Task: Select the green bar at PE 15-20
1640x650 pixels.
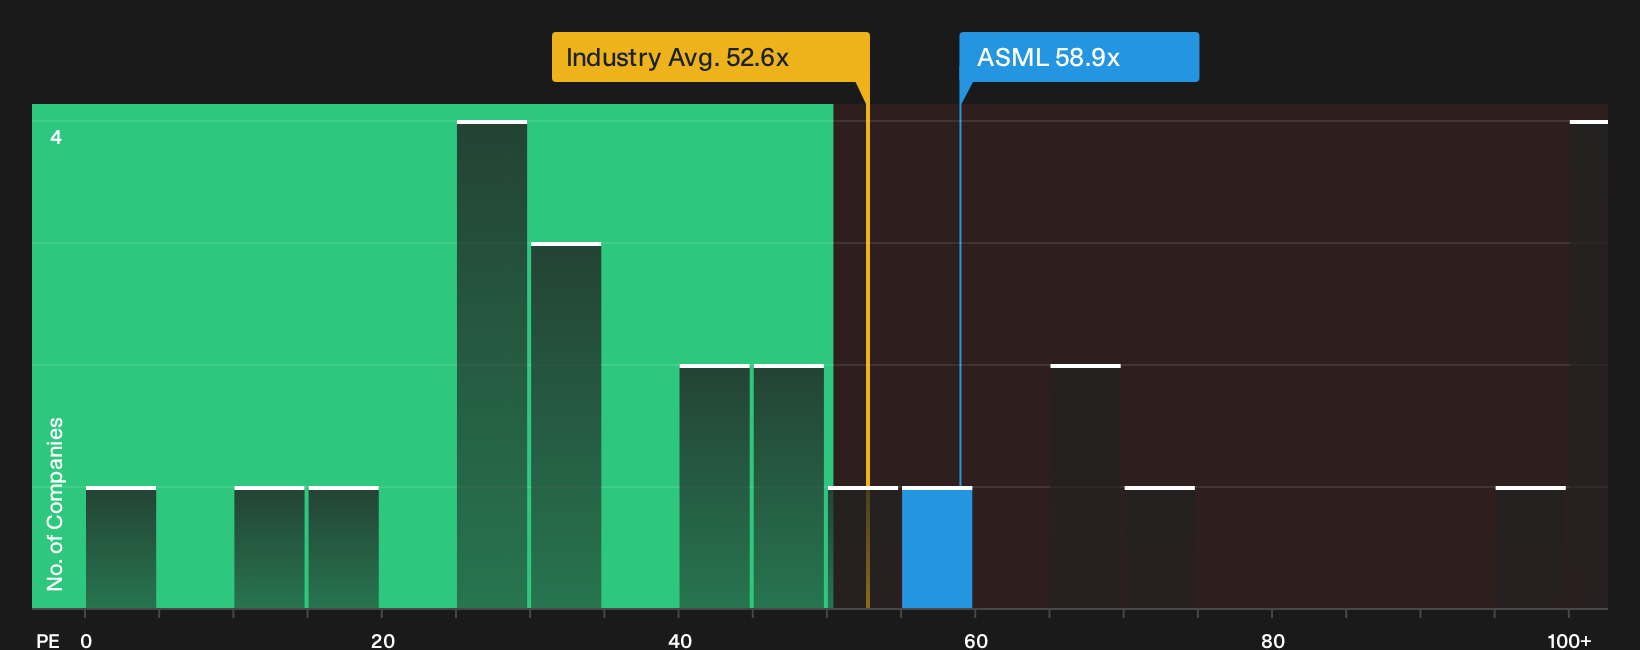Action: pyautogui.click(x=344, y=548)
